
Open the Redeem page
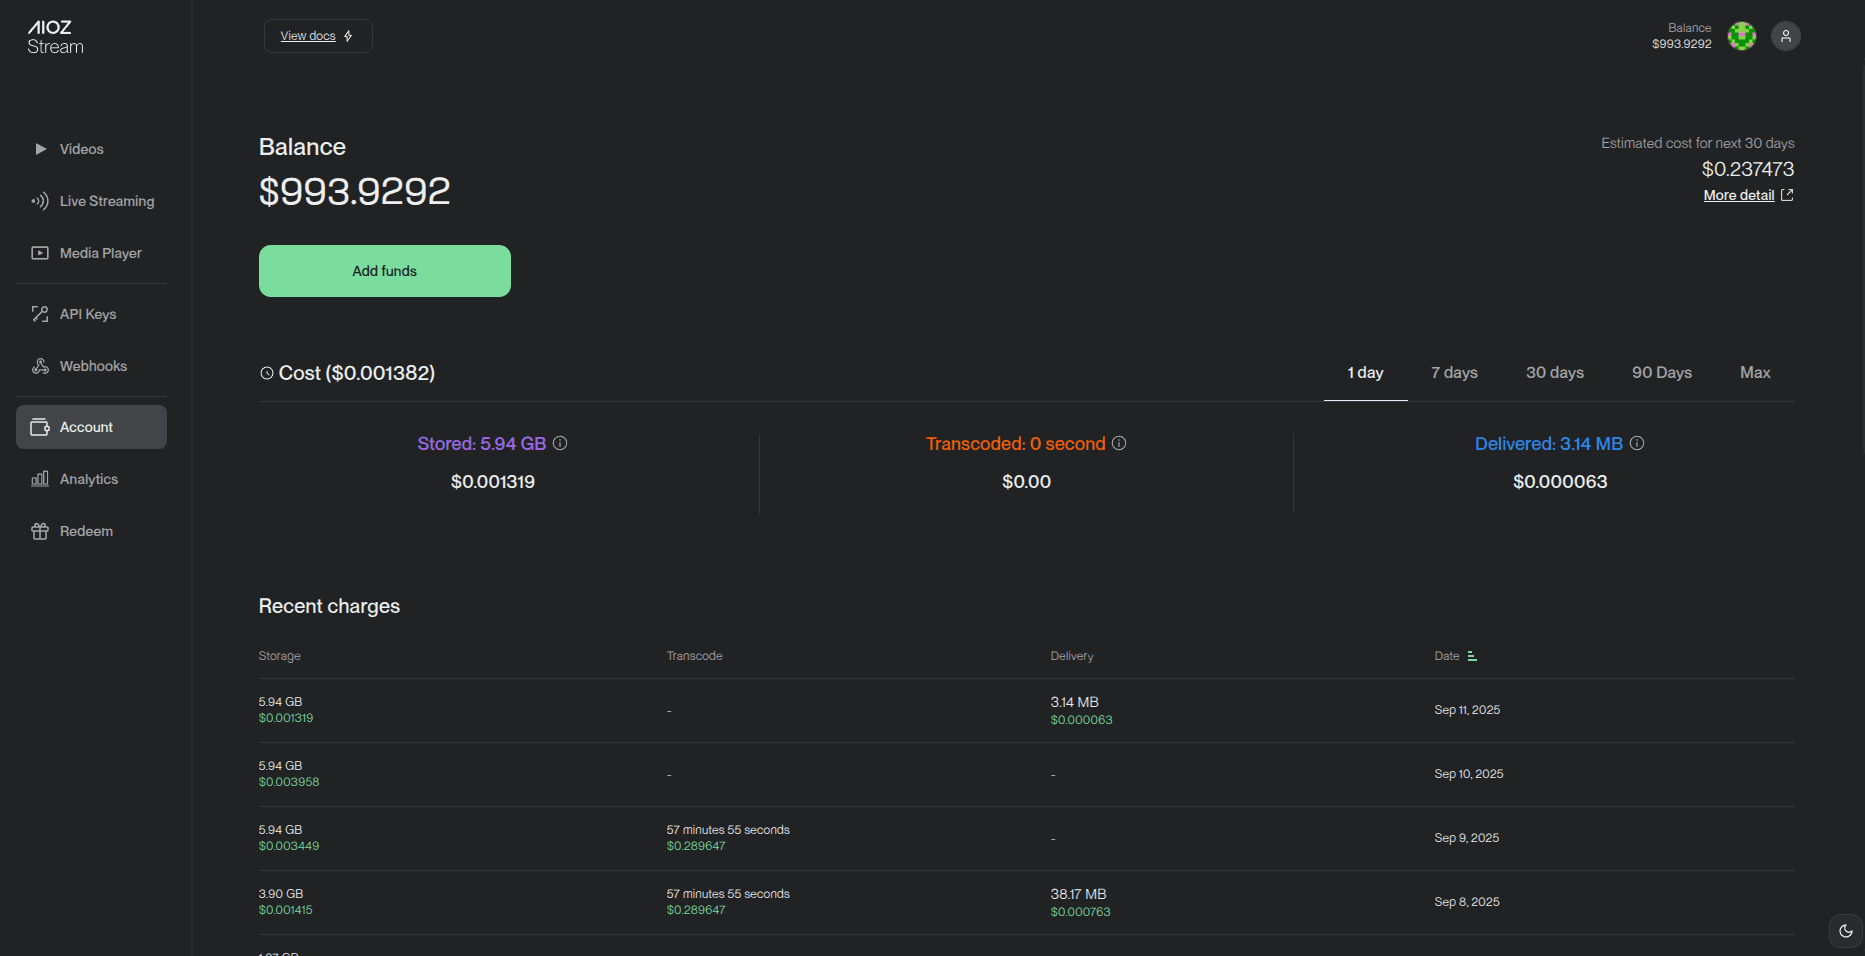(x=86, y=531)
